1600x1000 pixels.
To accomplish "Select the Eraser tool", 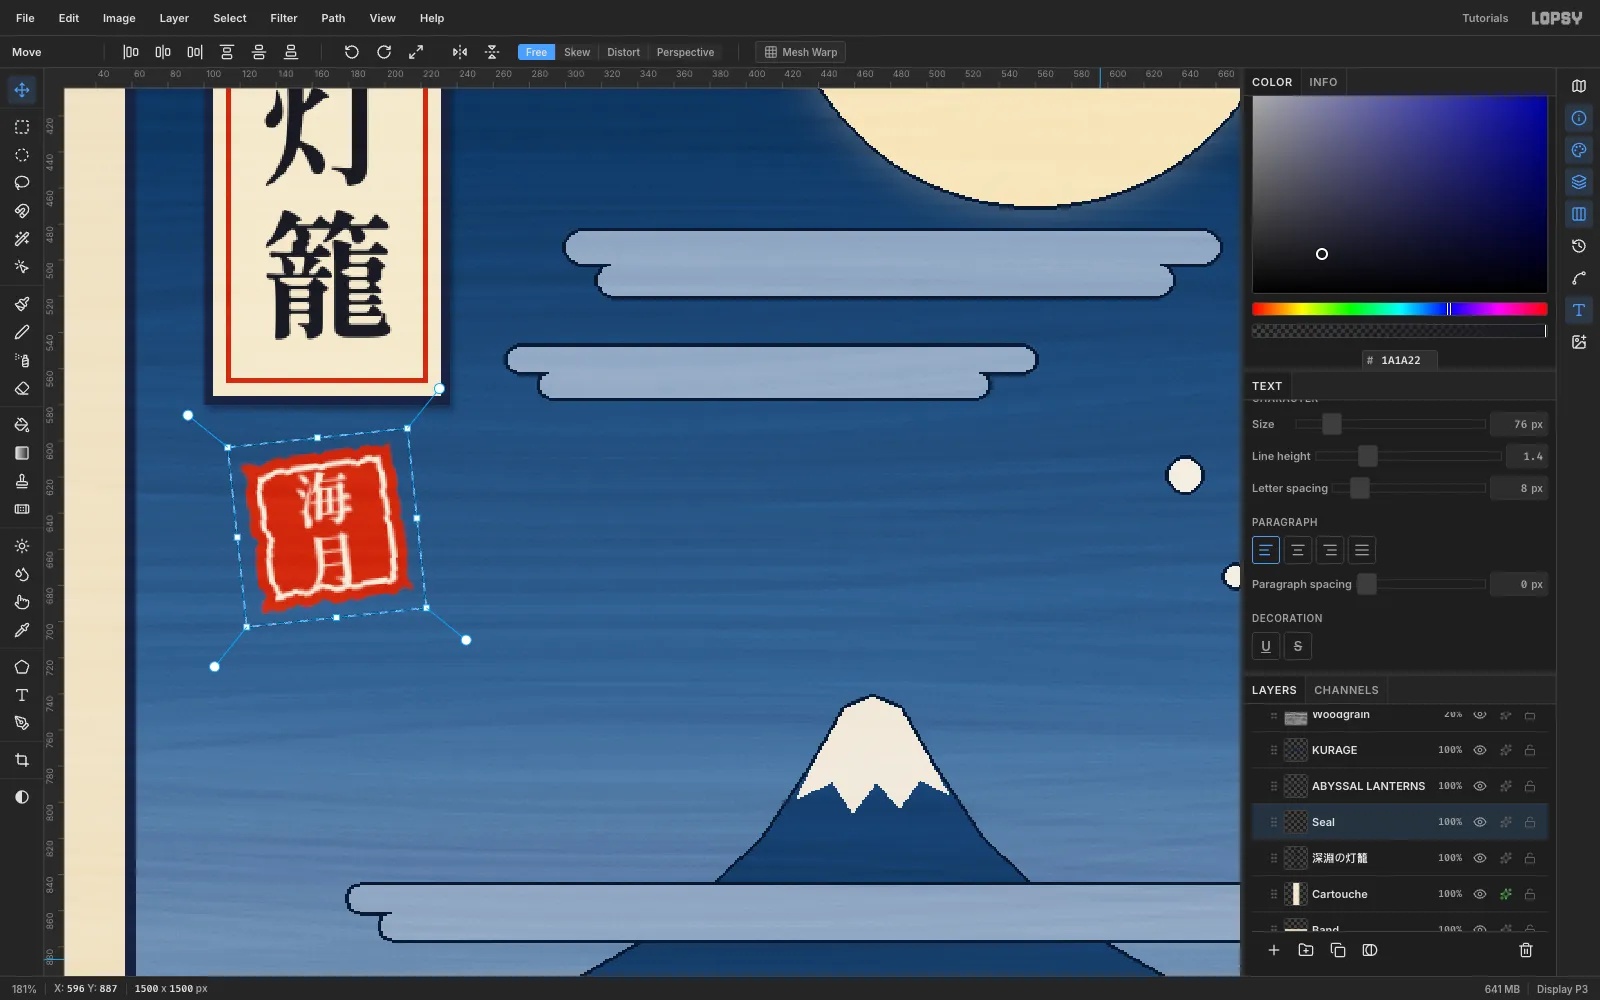I will pos(22,388).
